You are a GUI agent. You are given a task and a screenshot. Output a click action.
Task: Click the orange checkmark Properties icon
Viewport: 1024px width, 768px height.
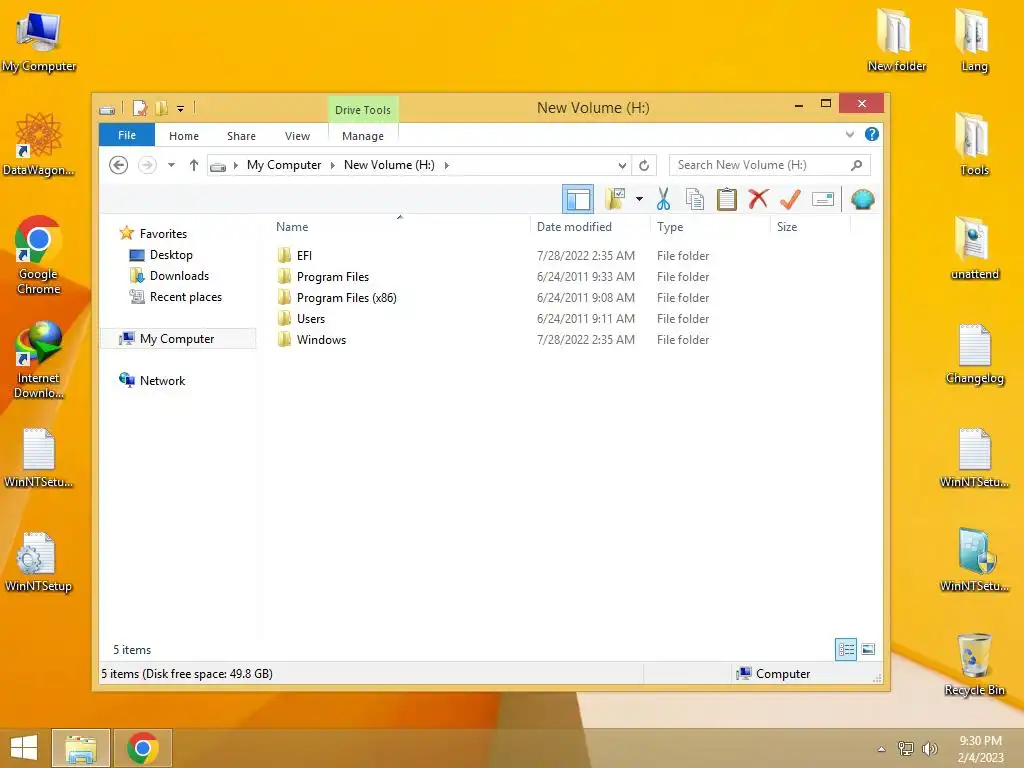coord(790,199)
